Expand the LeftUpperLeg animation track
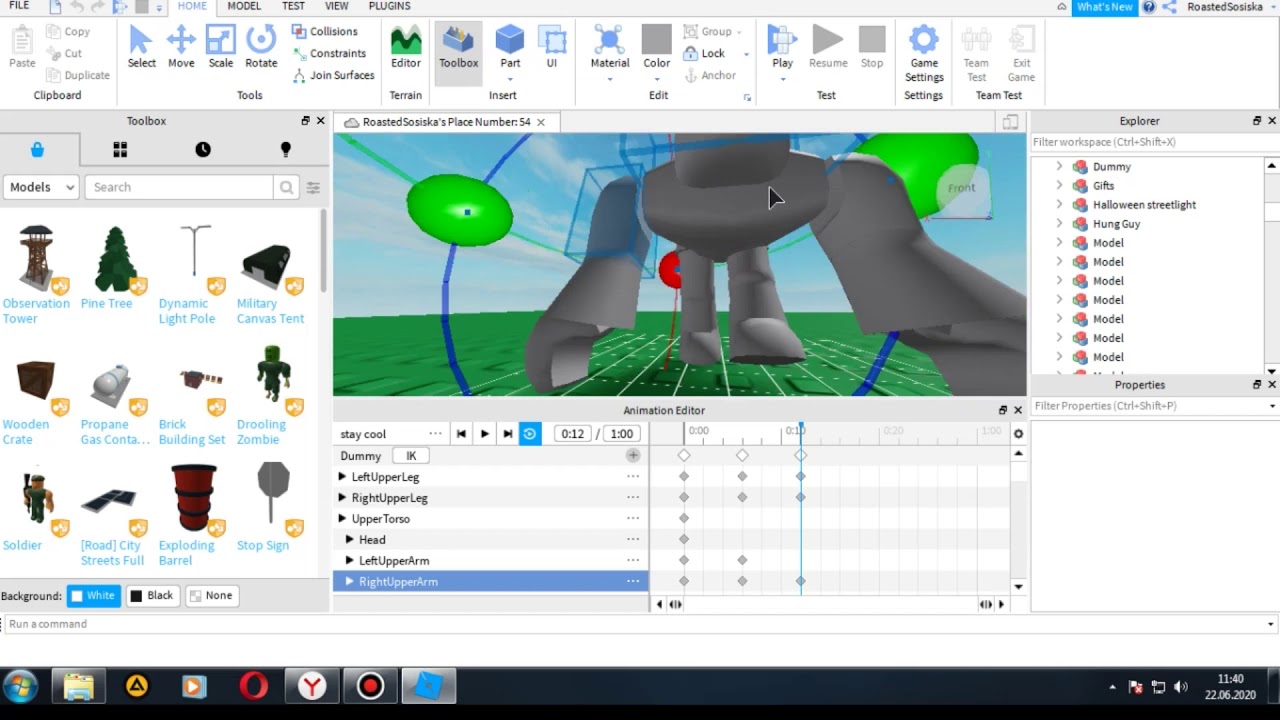Viewport: 1280px width, 720px height. pyautogui.click(x=342, y=477)
